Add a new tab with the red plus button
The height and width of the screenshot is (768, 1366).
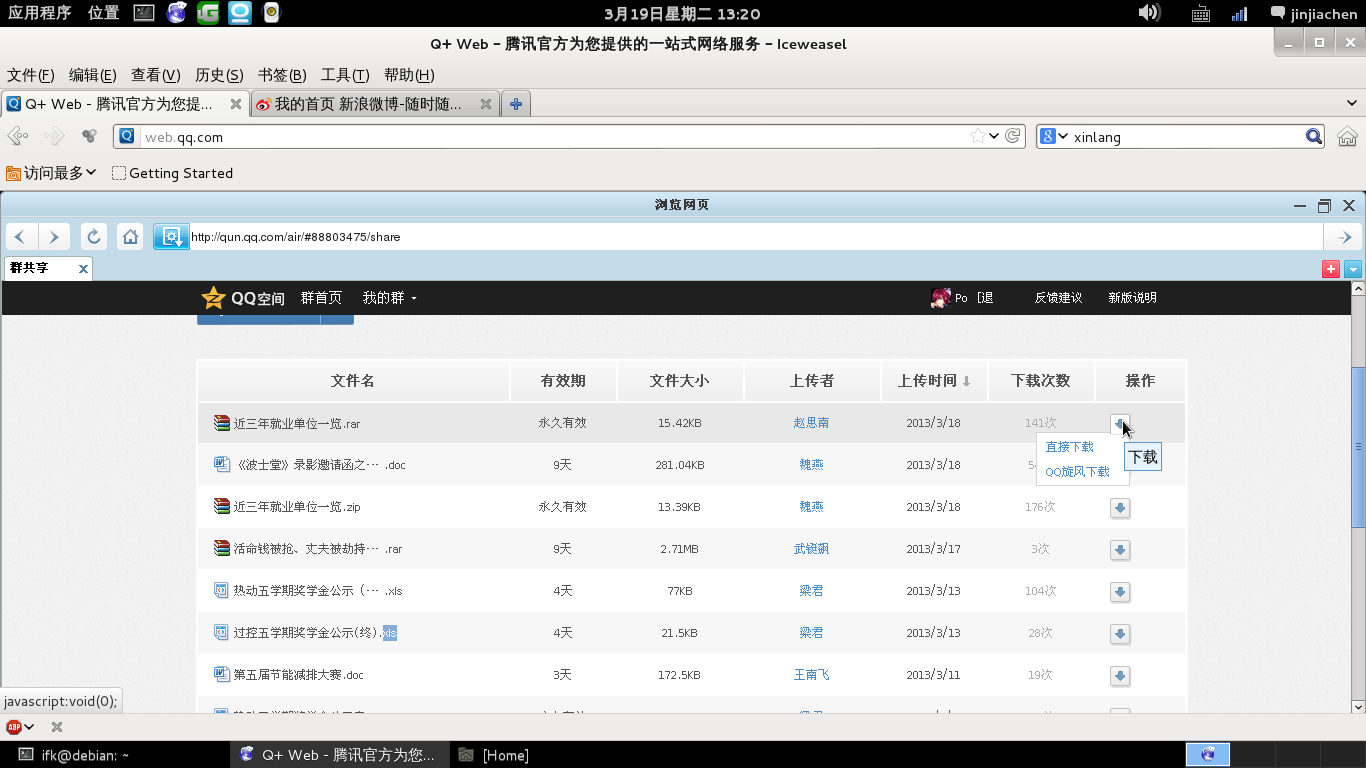[x=1330, y=268]
